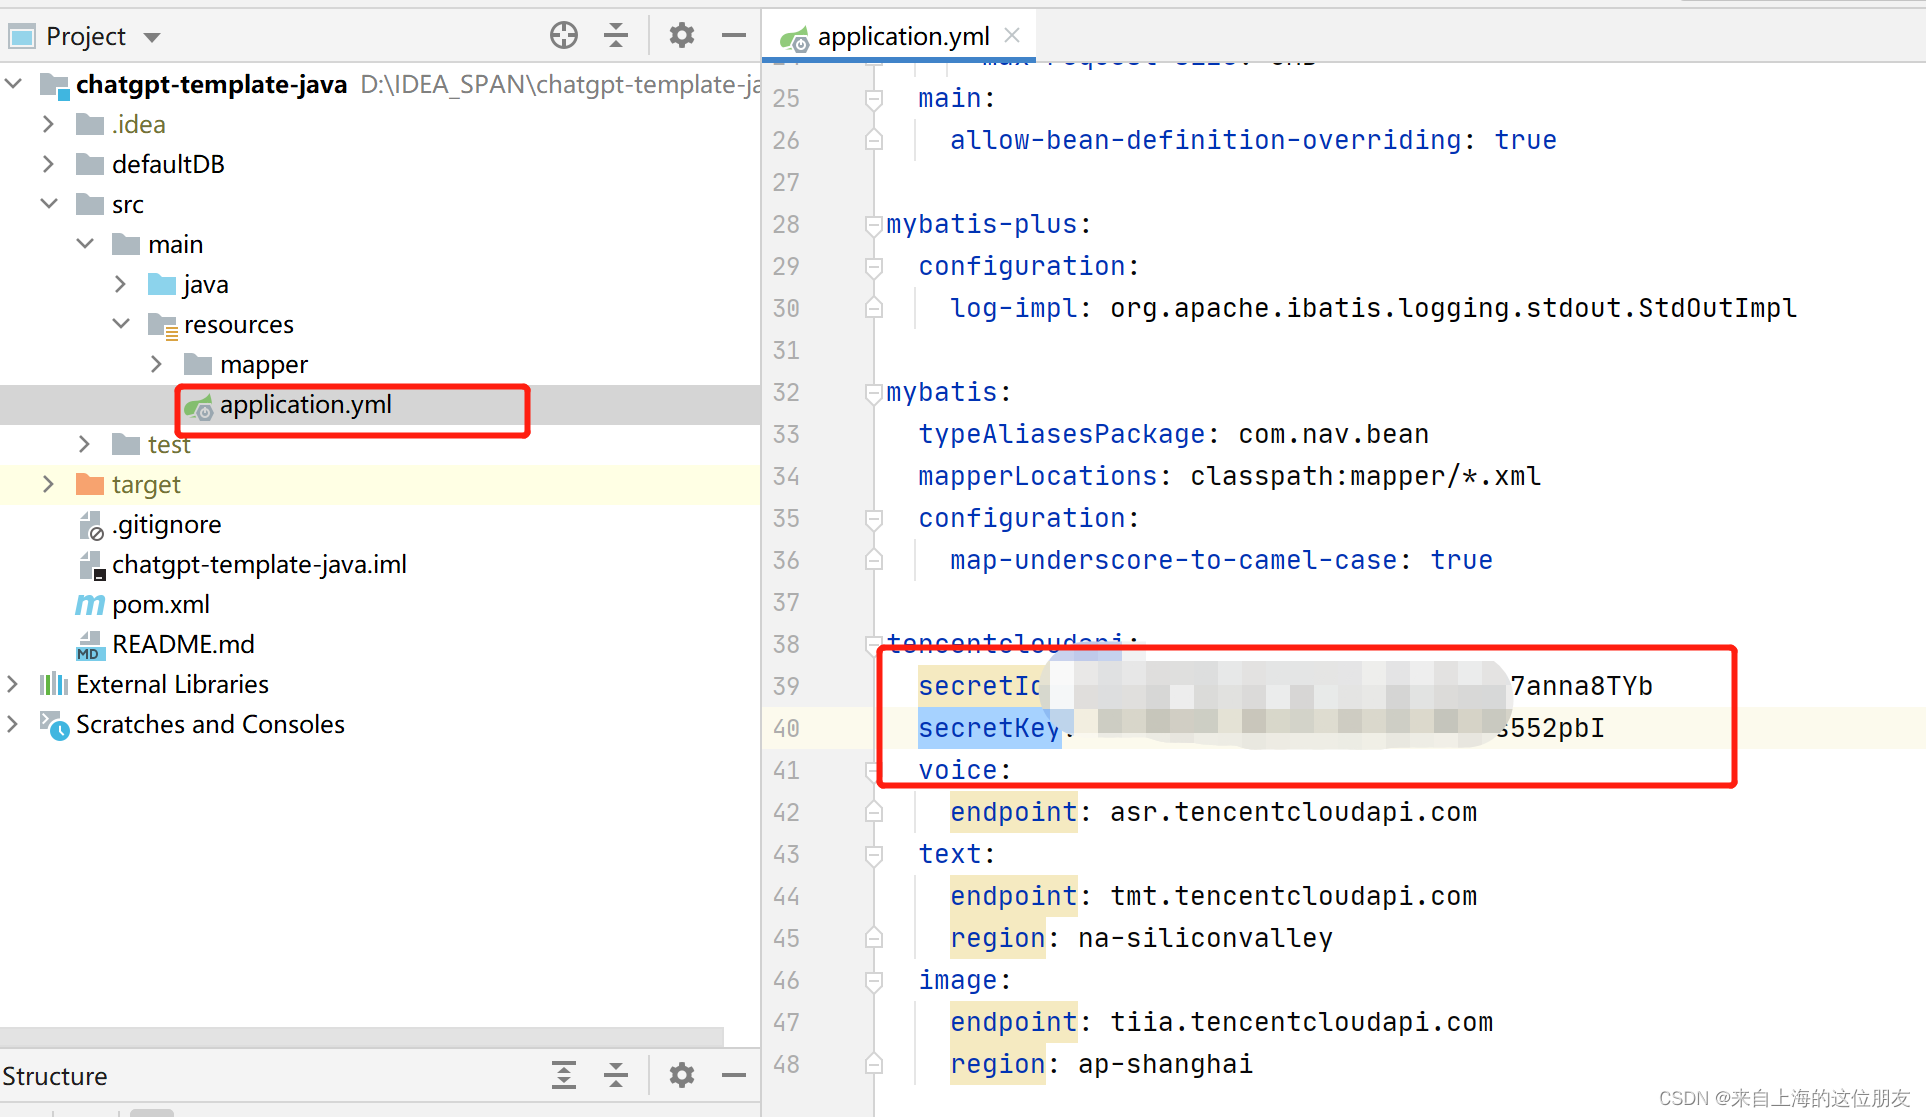Click the MD icon of README.md
This screenshot has height=1117, width=1926.
click(x=90, y=645)
